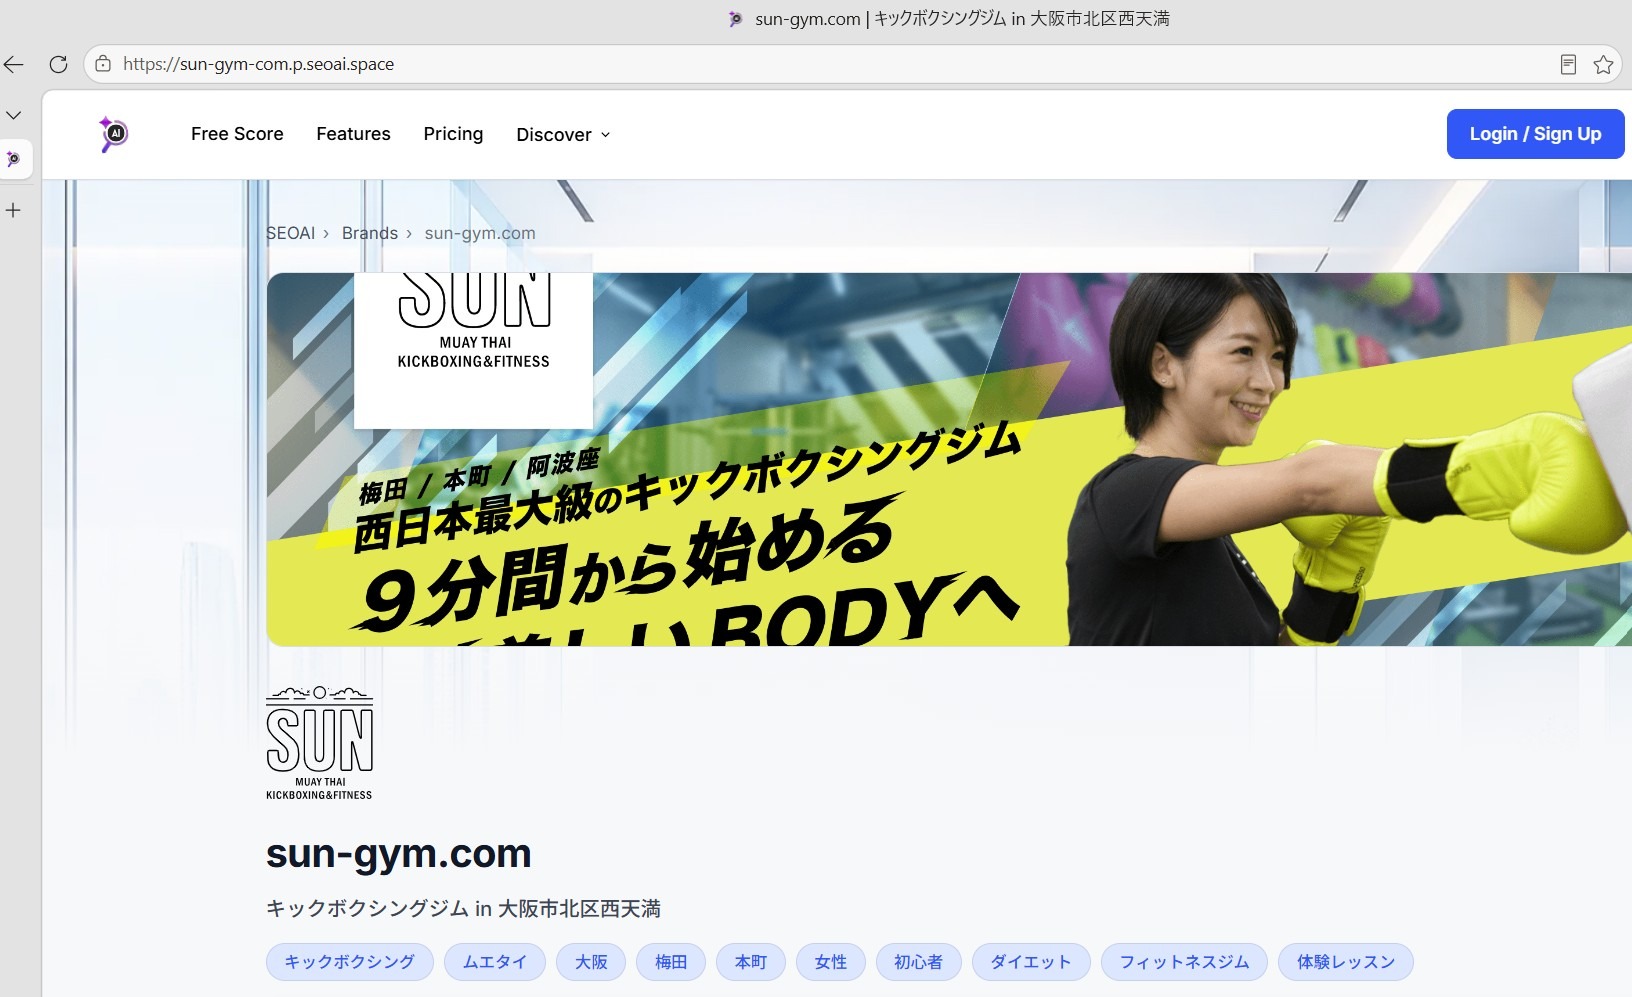Click the SEOAI logo in the header
The width and height of the screenshot is (1632, 997).
(x=113, y=134)
